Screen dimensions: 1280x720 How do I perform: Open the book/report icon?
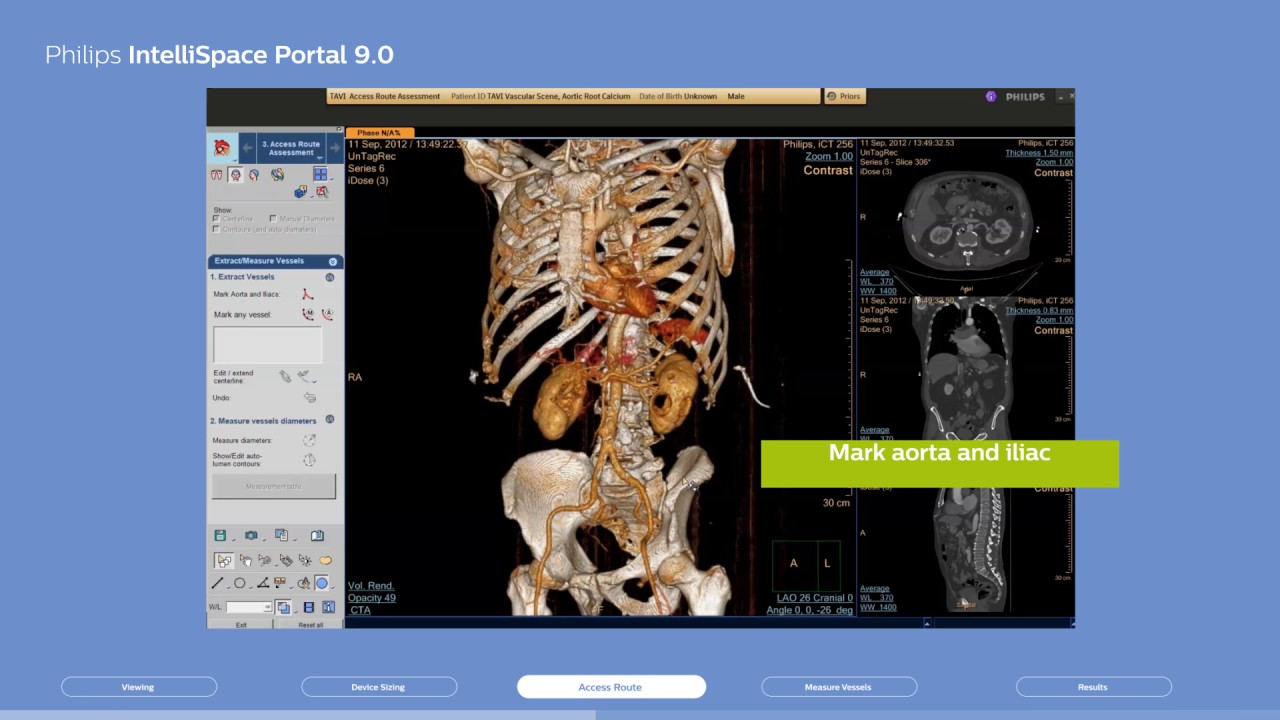click(x=317, y=535)
